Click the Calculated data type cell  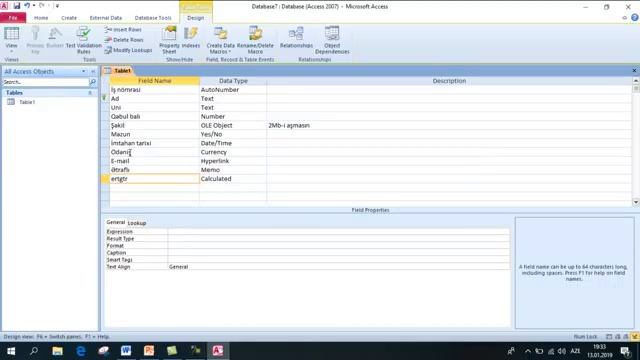click(233, 179)
